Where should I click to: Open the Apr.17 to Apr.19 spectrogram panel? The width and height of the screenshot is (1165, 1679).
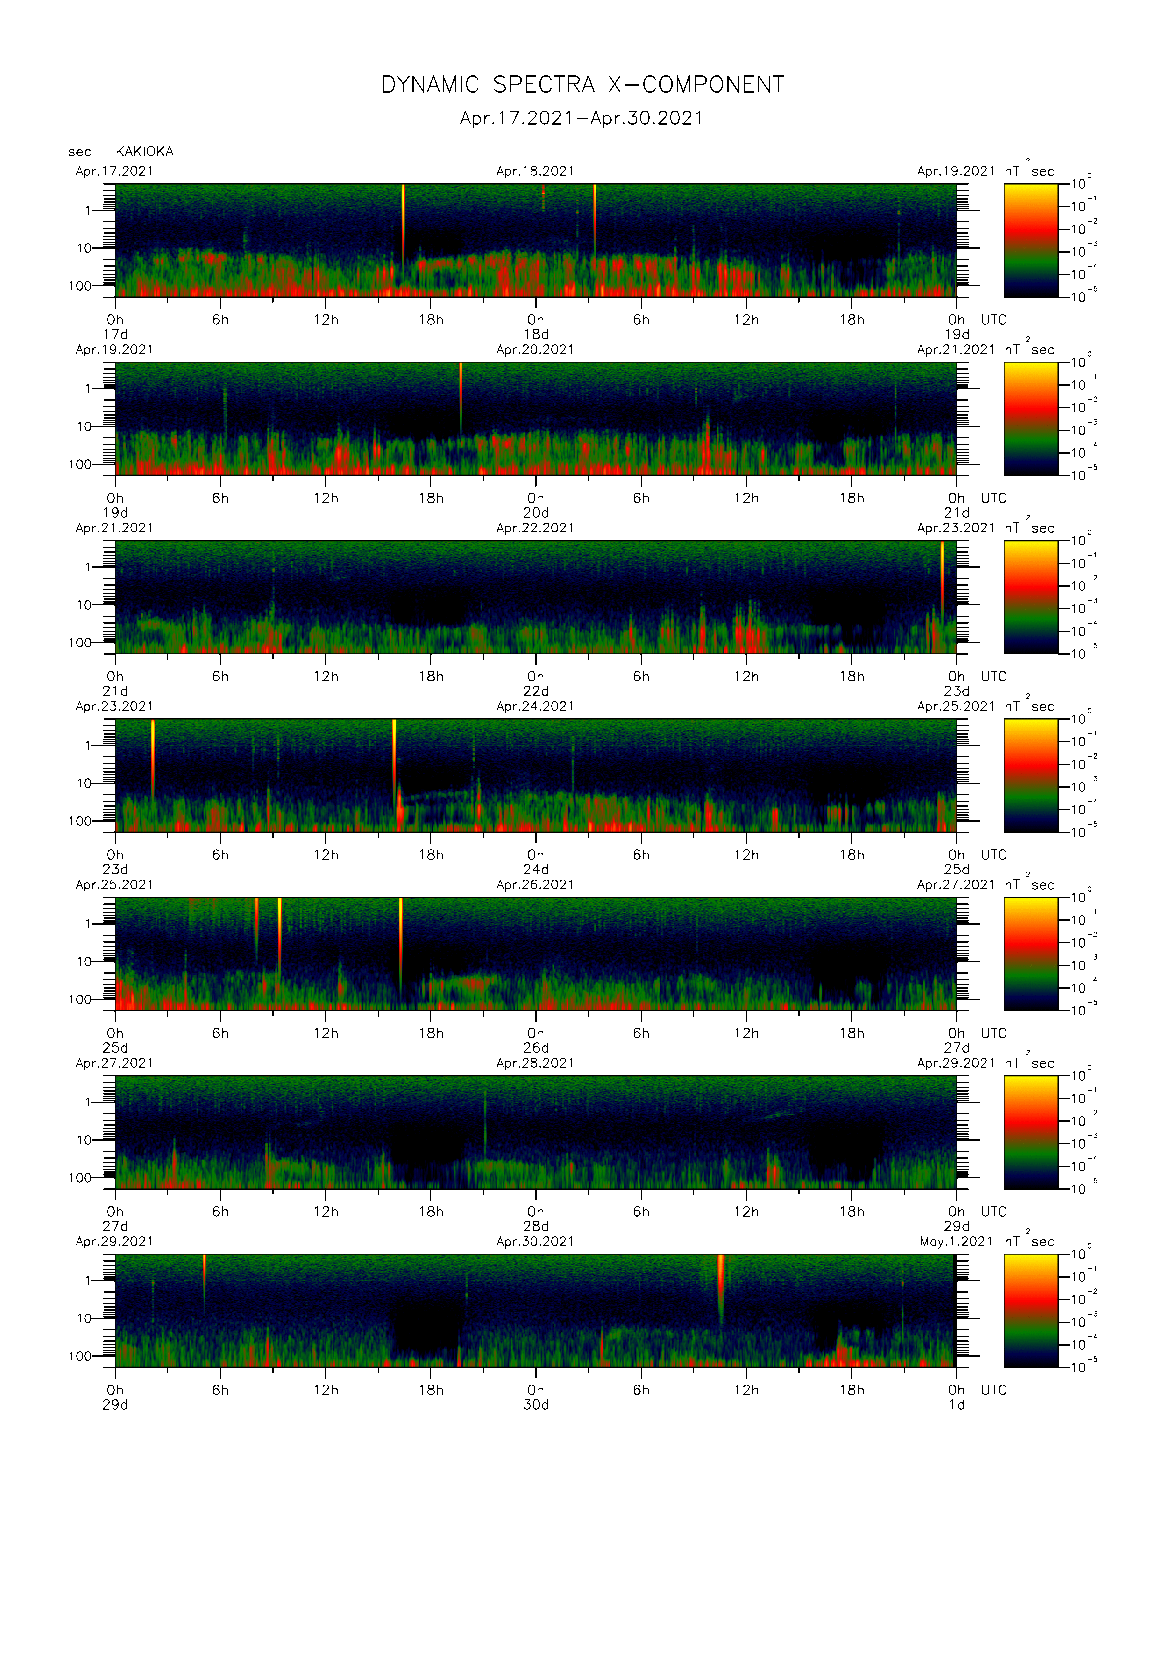coord(536,240)
